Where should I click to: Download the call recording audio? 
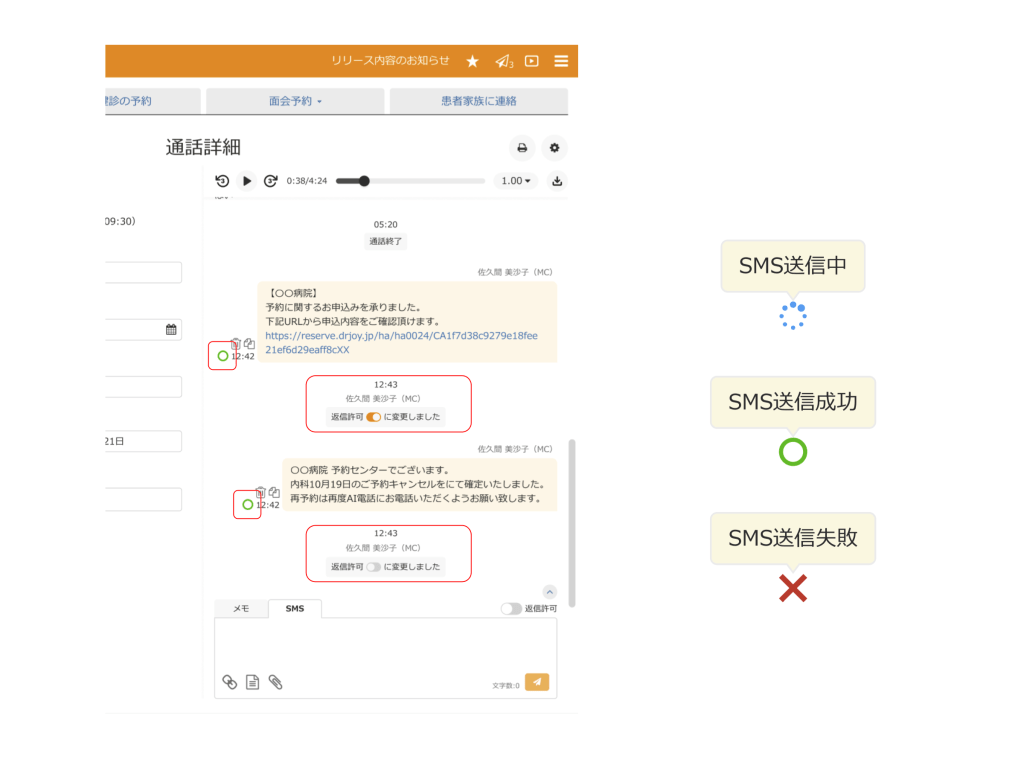tap(557, 181)
